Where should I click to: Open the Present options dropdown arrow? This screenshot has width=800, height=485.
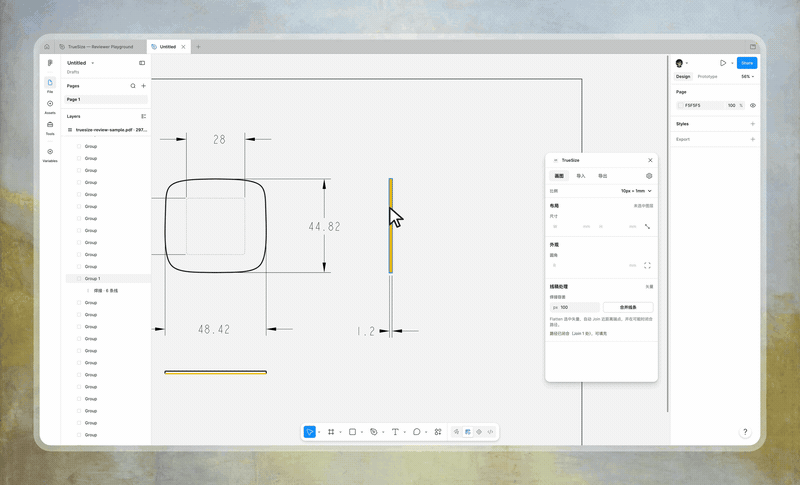pyautogui.click(x=732, y=63)
